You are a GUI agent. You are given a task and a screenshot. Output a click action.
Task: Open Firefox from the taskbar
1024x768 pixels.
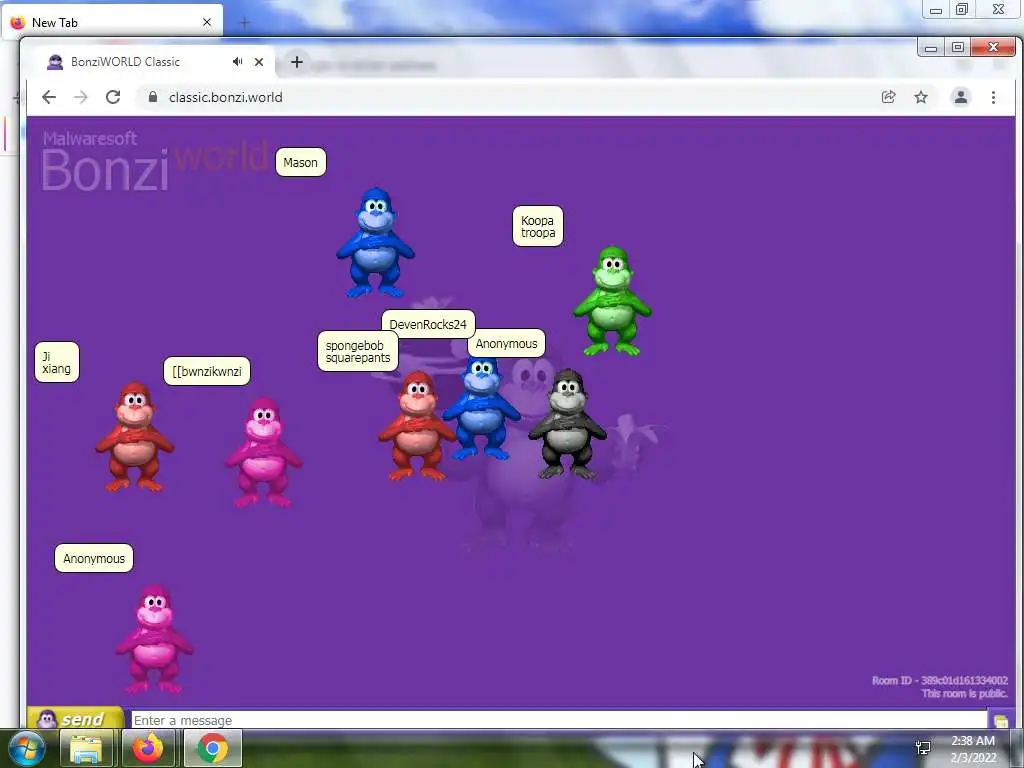pos(148,748)
